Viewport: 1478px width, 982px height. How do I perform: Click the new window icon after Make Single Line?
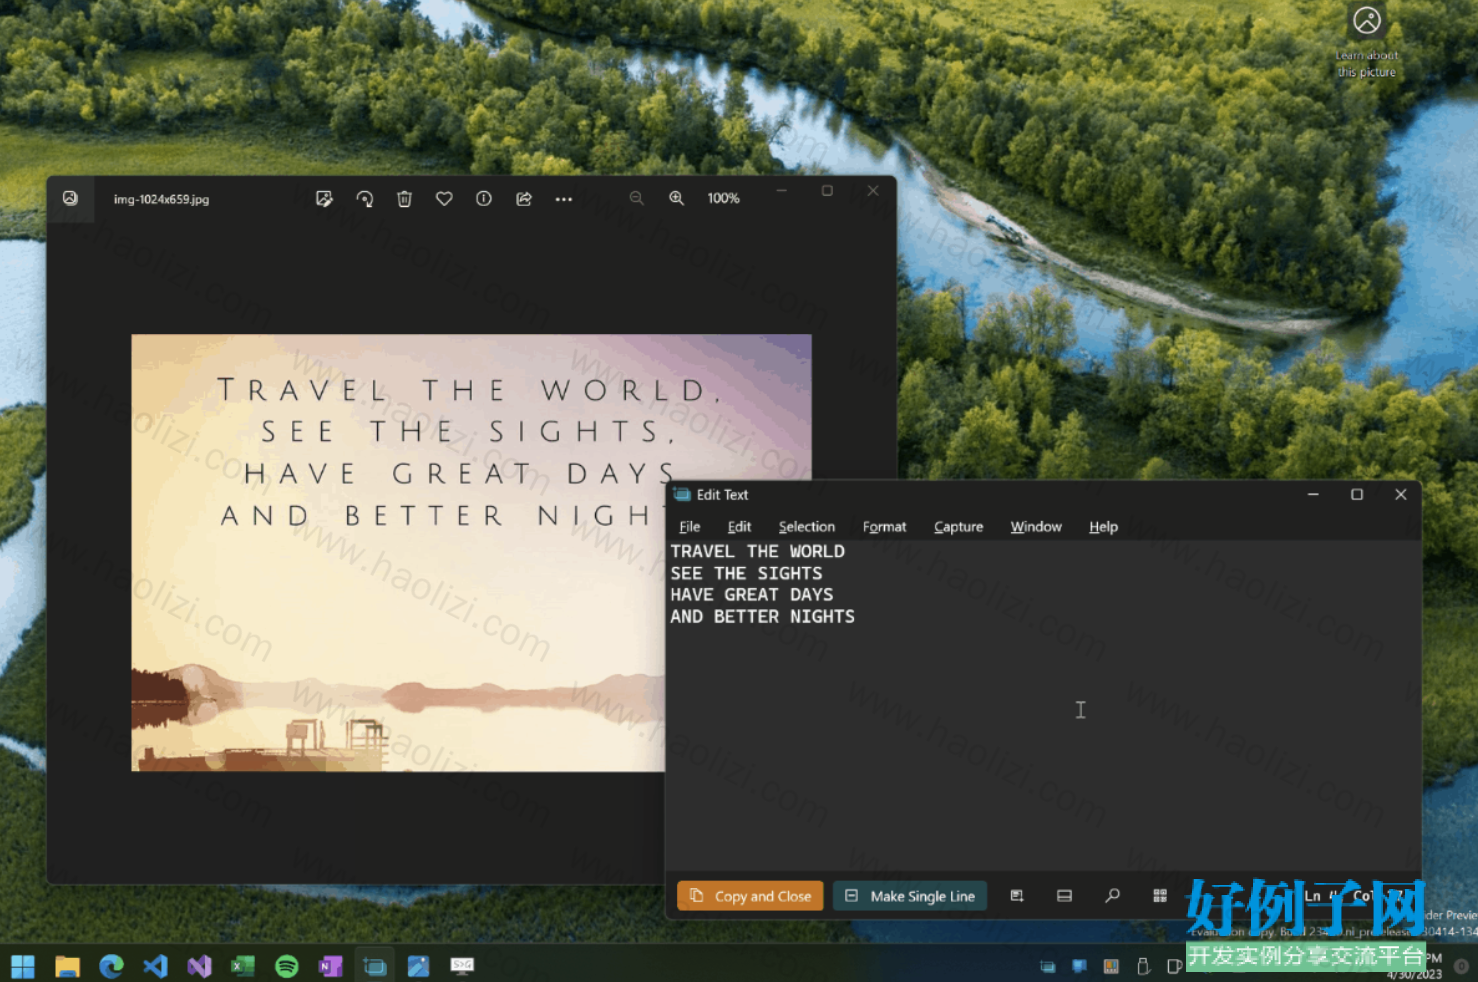(x=1017, y=896)
